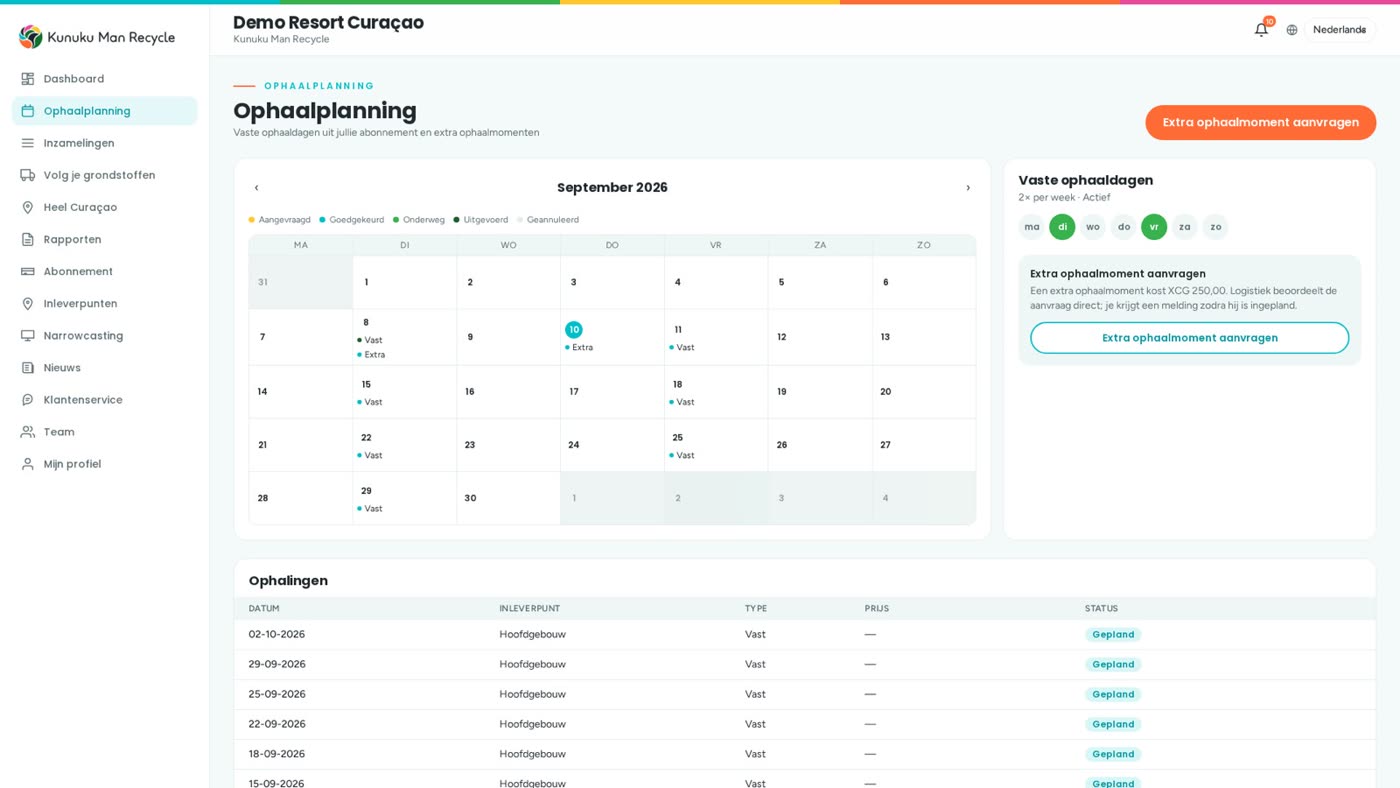Viewport: 1400px width, 788px height.
Task: Open the Rapporten menu item
Action: point(104,239)
